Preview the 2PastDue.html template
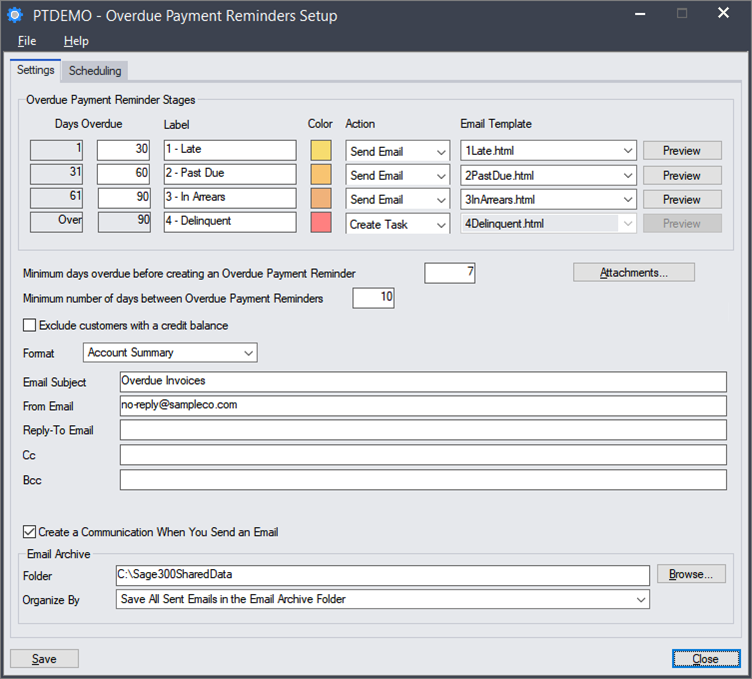Viewport: 752px width, 679px height. (x=681, y=175)
